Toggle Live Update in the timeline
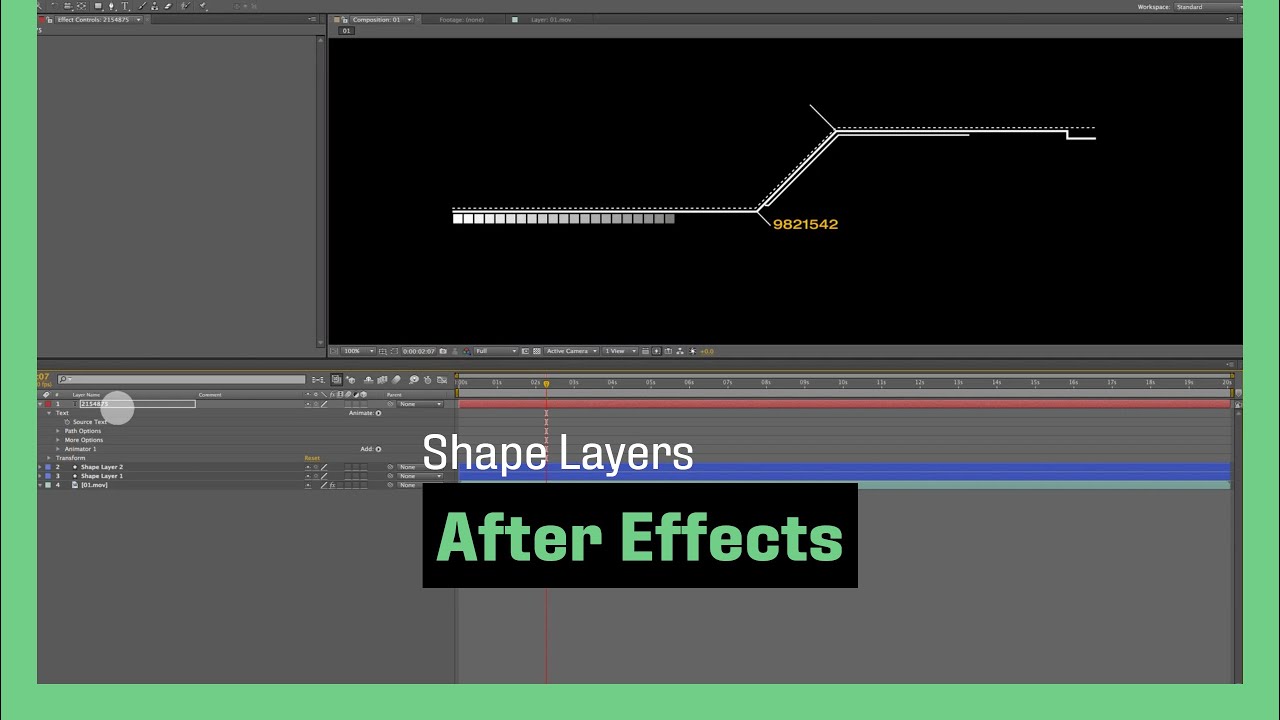 [x=336, y=380]
